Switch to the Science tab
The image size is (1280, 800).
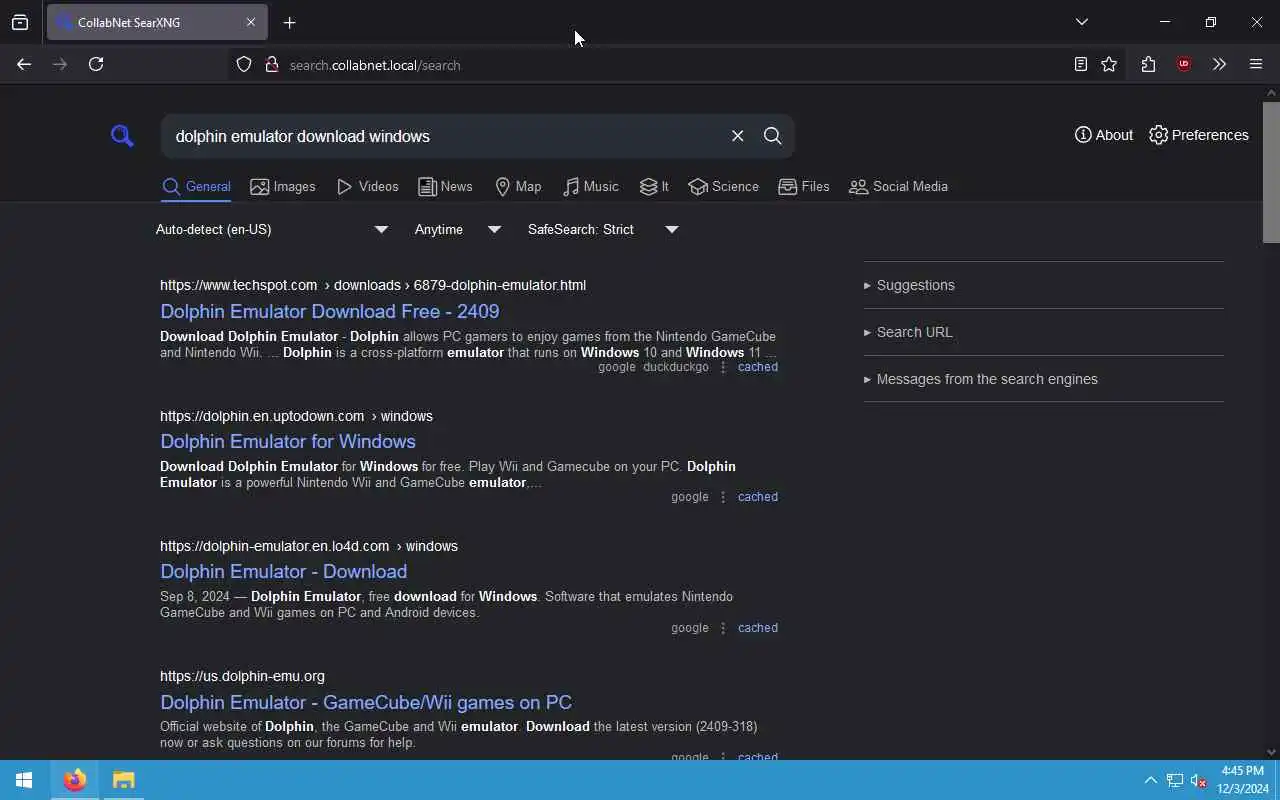(724, 187)
